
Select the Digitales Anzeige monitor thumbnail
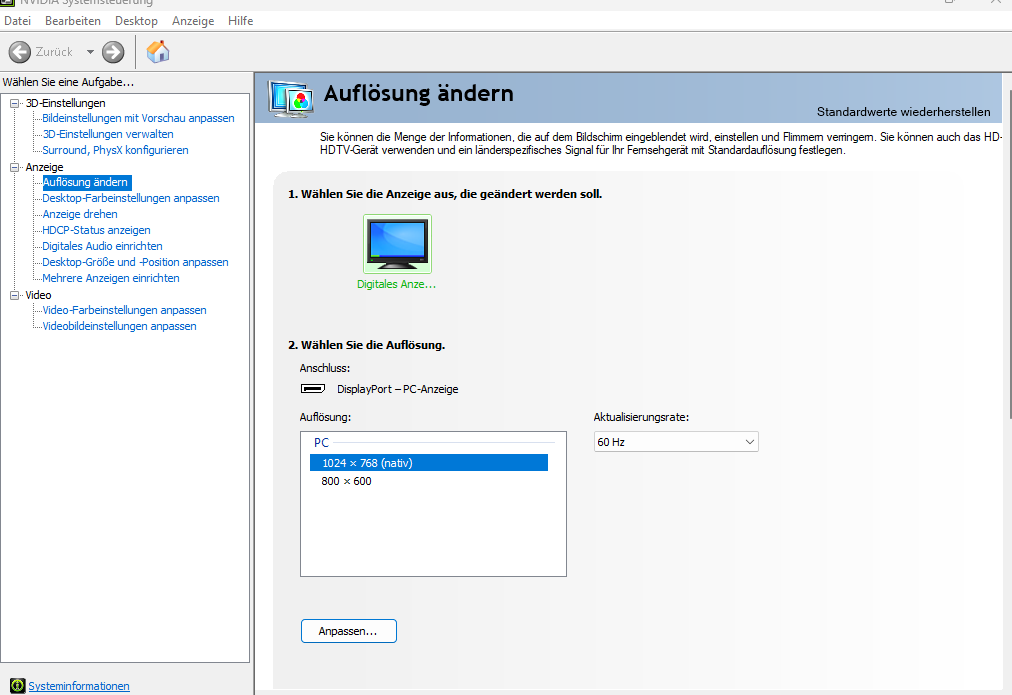397,244
